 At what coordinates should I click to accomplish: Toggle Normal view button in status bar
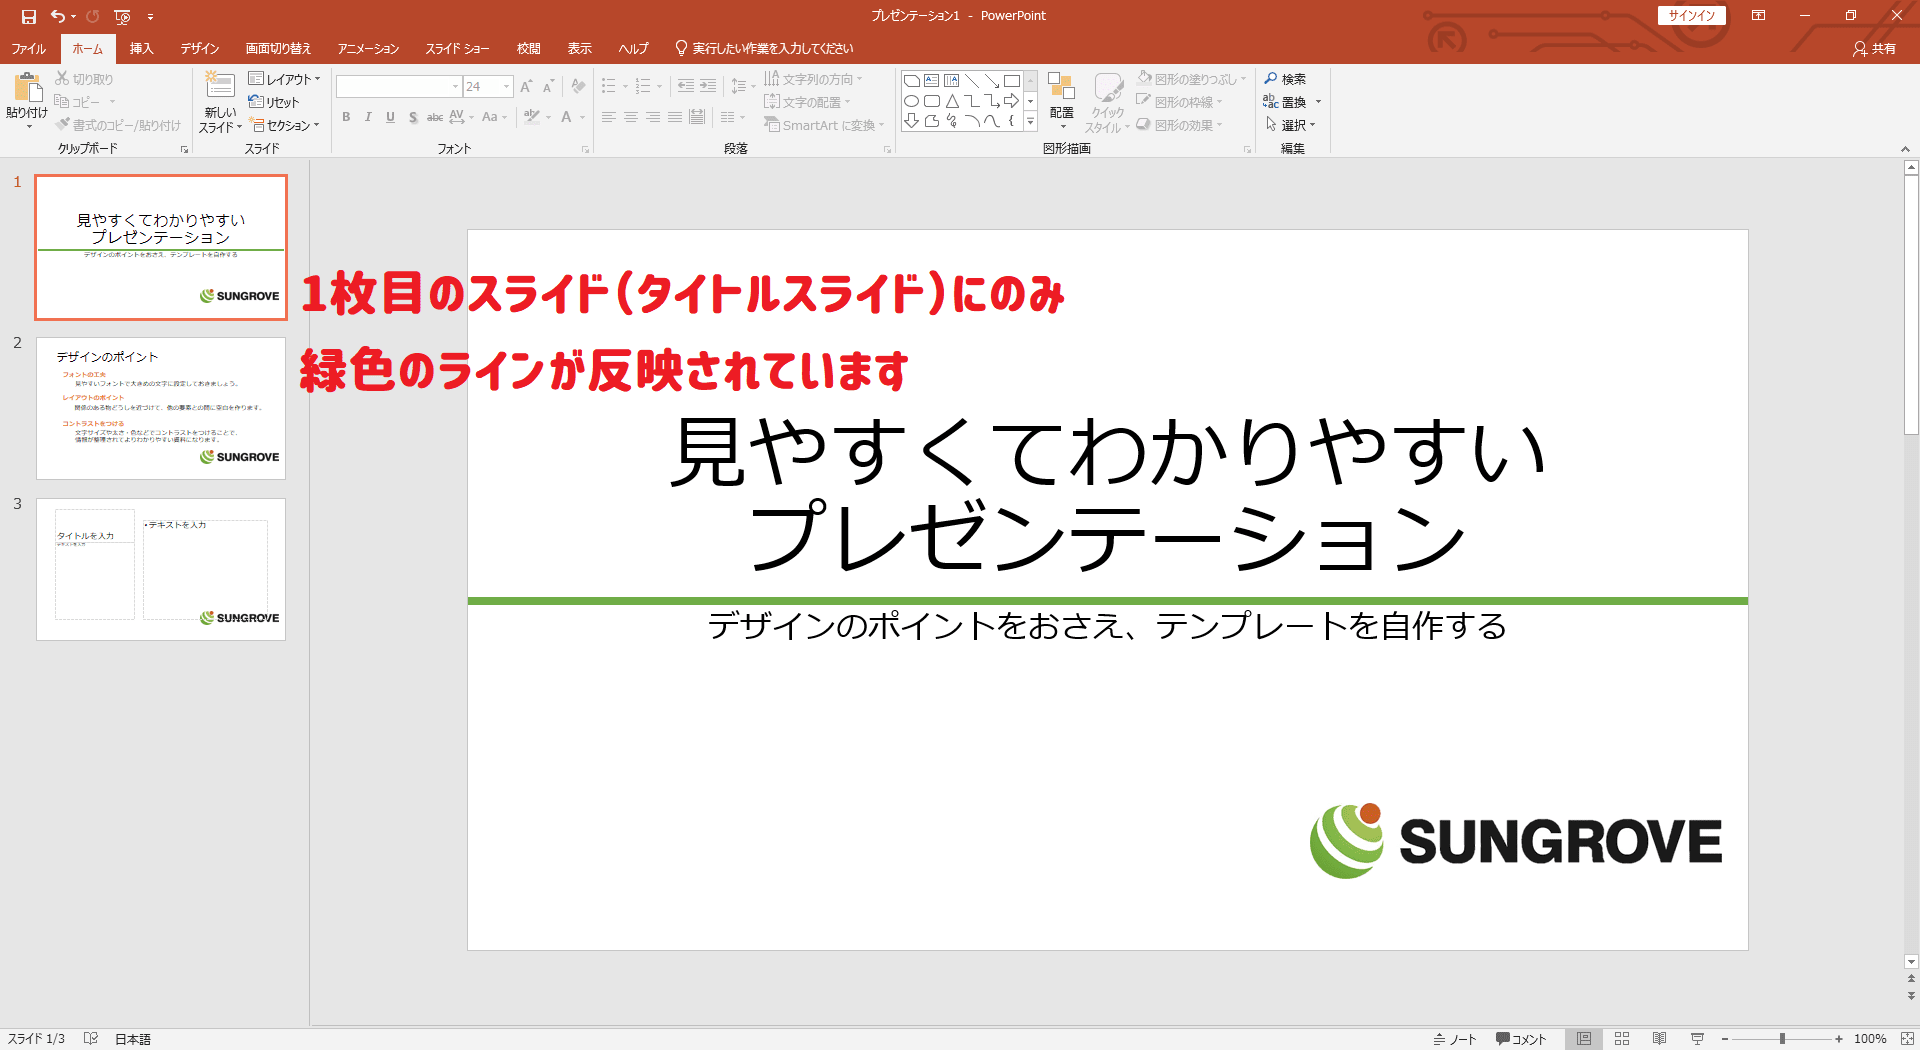(1584, 1039)
